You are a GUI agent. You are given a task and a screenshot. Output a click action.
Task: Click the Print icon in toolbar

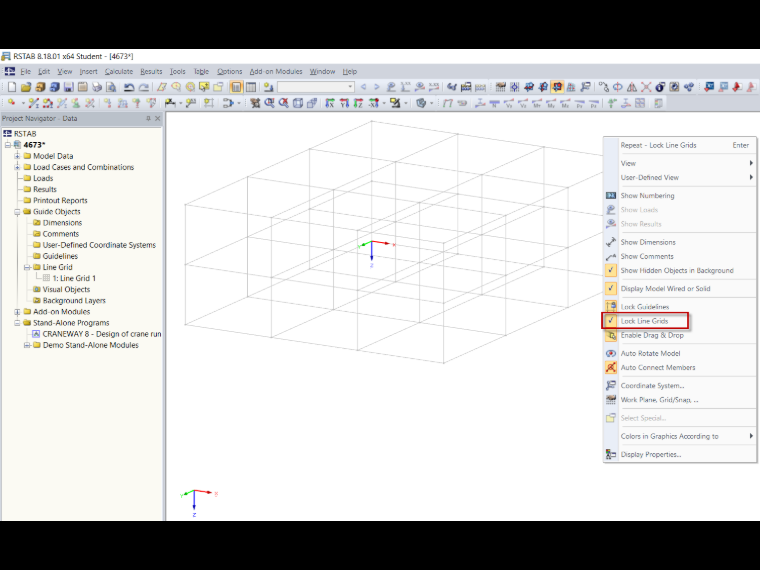pos(97,87)
